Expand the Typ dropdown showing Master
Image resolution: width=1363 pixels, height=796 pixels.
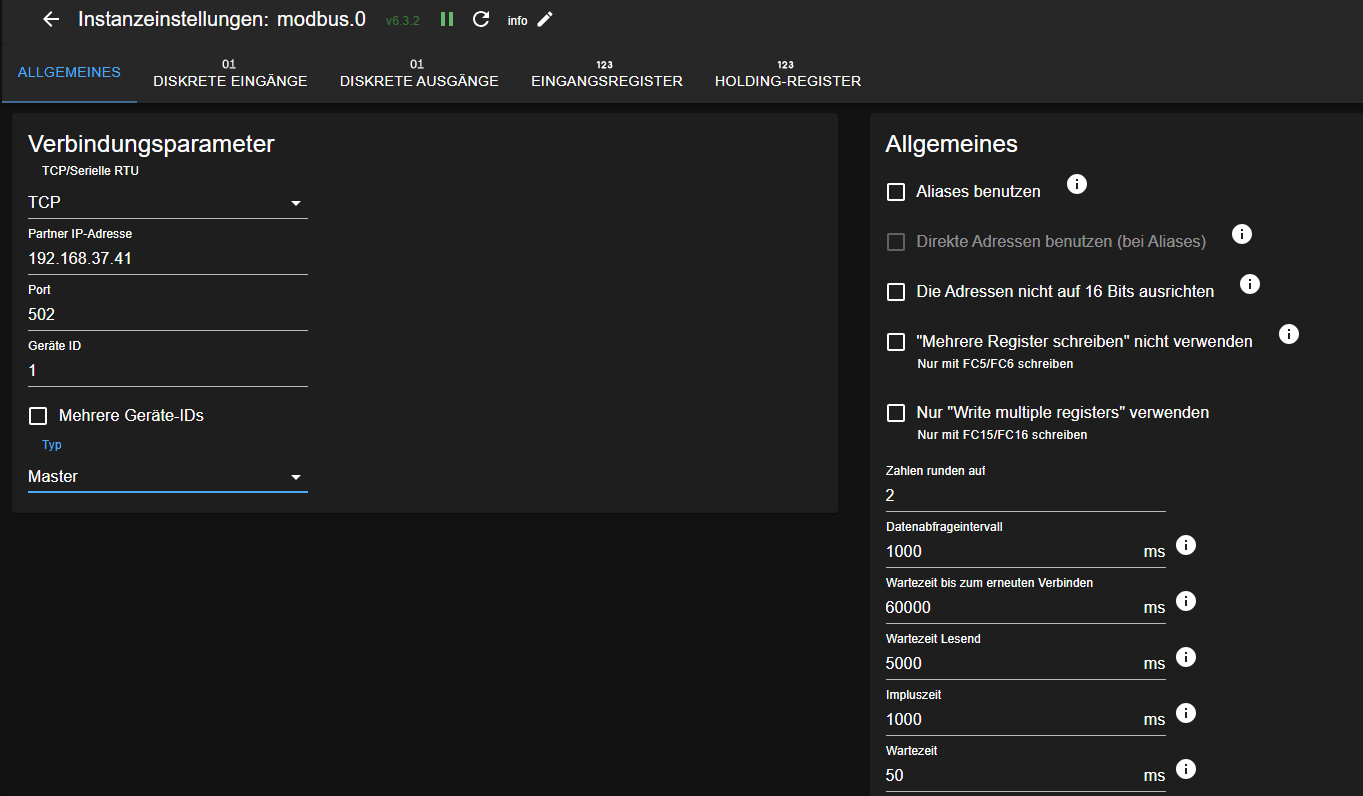(167, 477)
